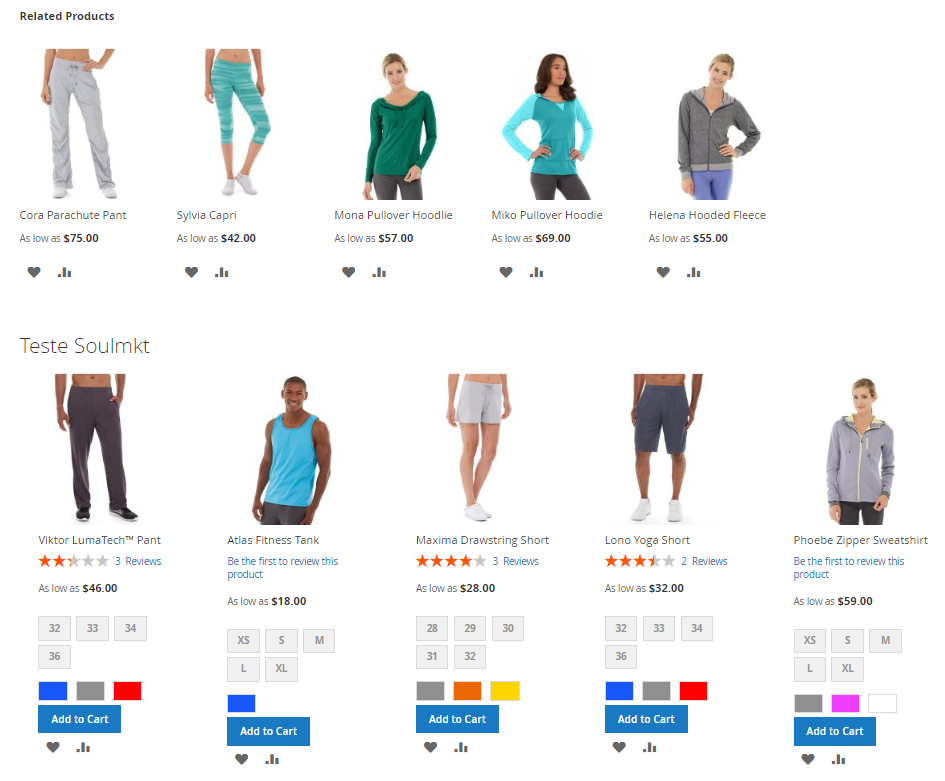Compare Atlas Fitness Tank via chart icon

pos(272,759)
